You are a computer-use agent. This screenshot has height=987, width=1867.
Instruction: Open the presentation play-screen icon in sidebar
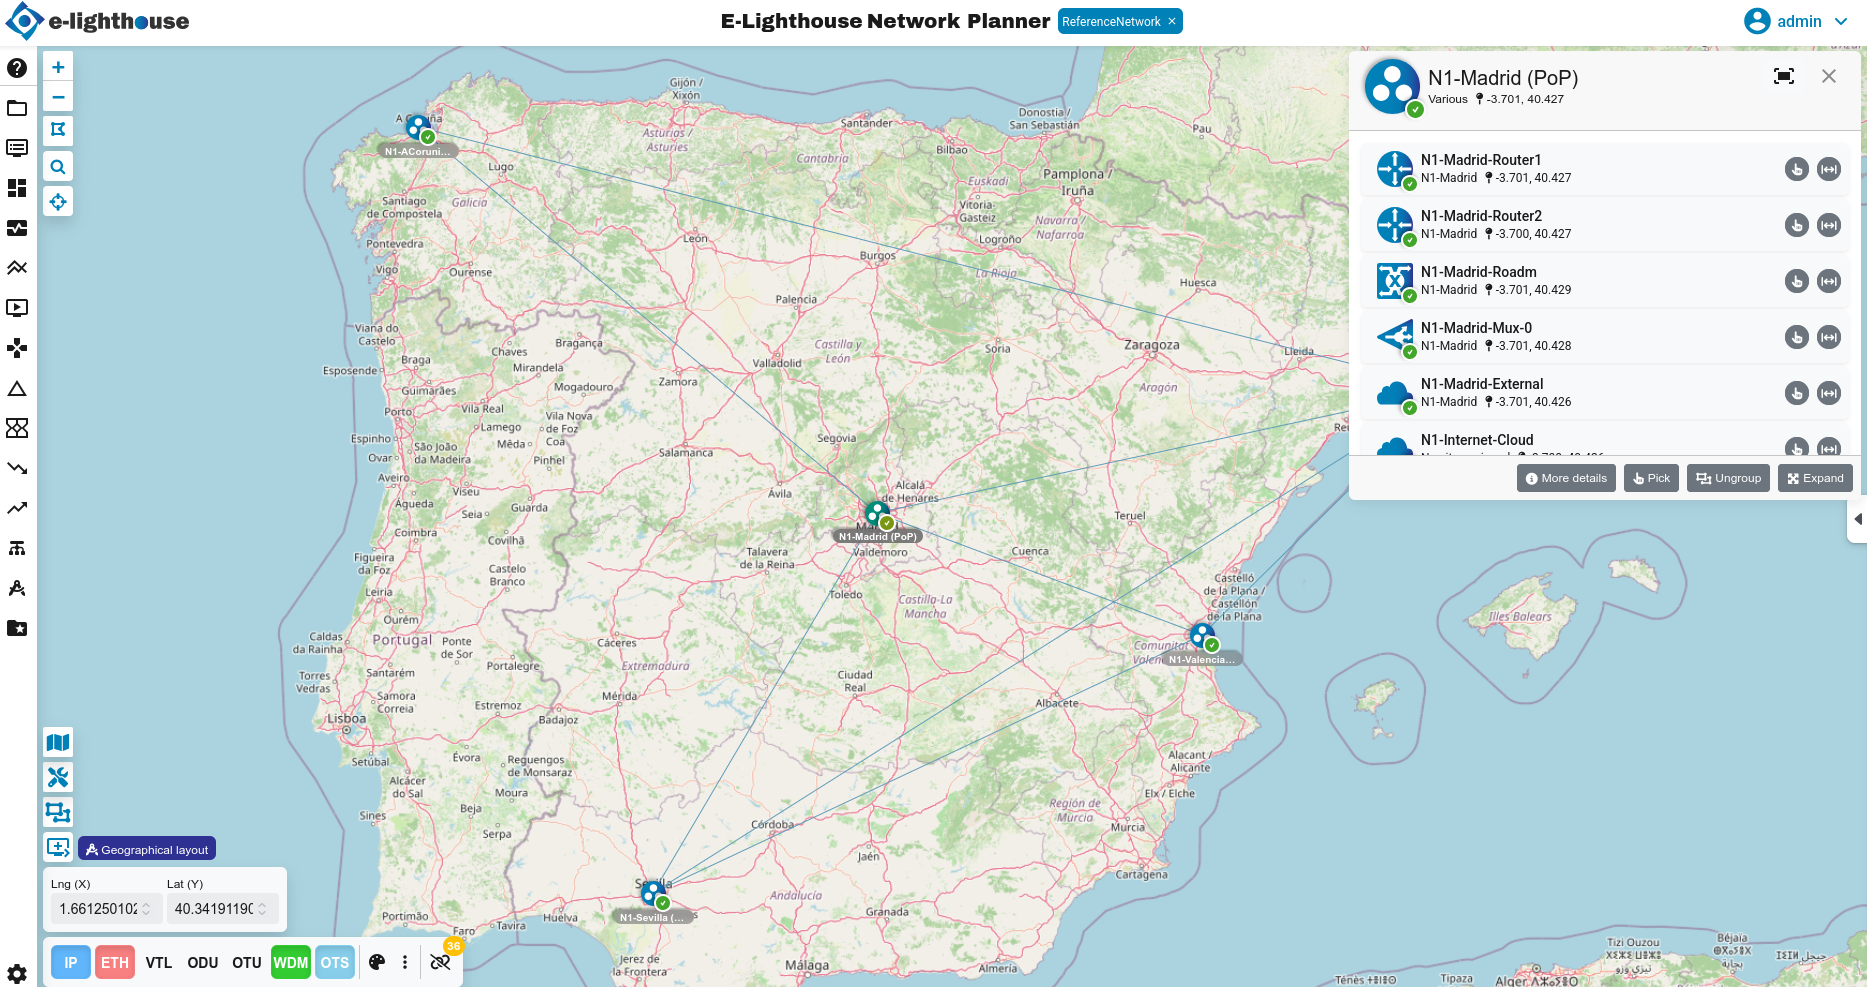click(x=17, y=308)
